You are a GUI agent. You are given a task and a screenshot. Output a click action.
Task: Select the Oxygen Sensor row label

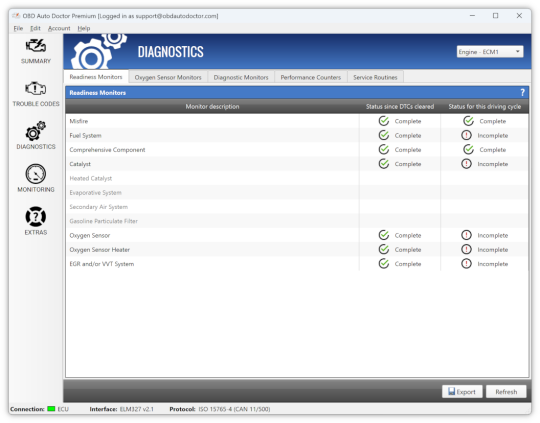point(90,235)
